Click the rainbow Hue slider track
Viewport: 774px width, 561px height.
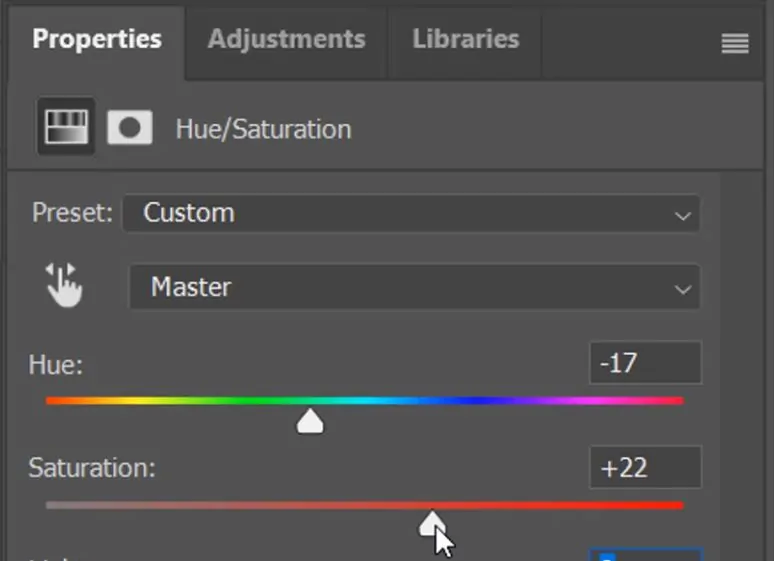point(365,401)
